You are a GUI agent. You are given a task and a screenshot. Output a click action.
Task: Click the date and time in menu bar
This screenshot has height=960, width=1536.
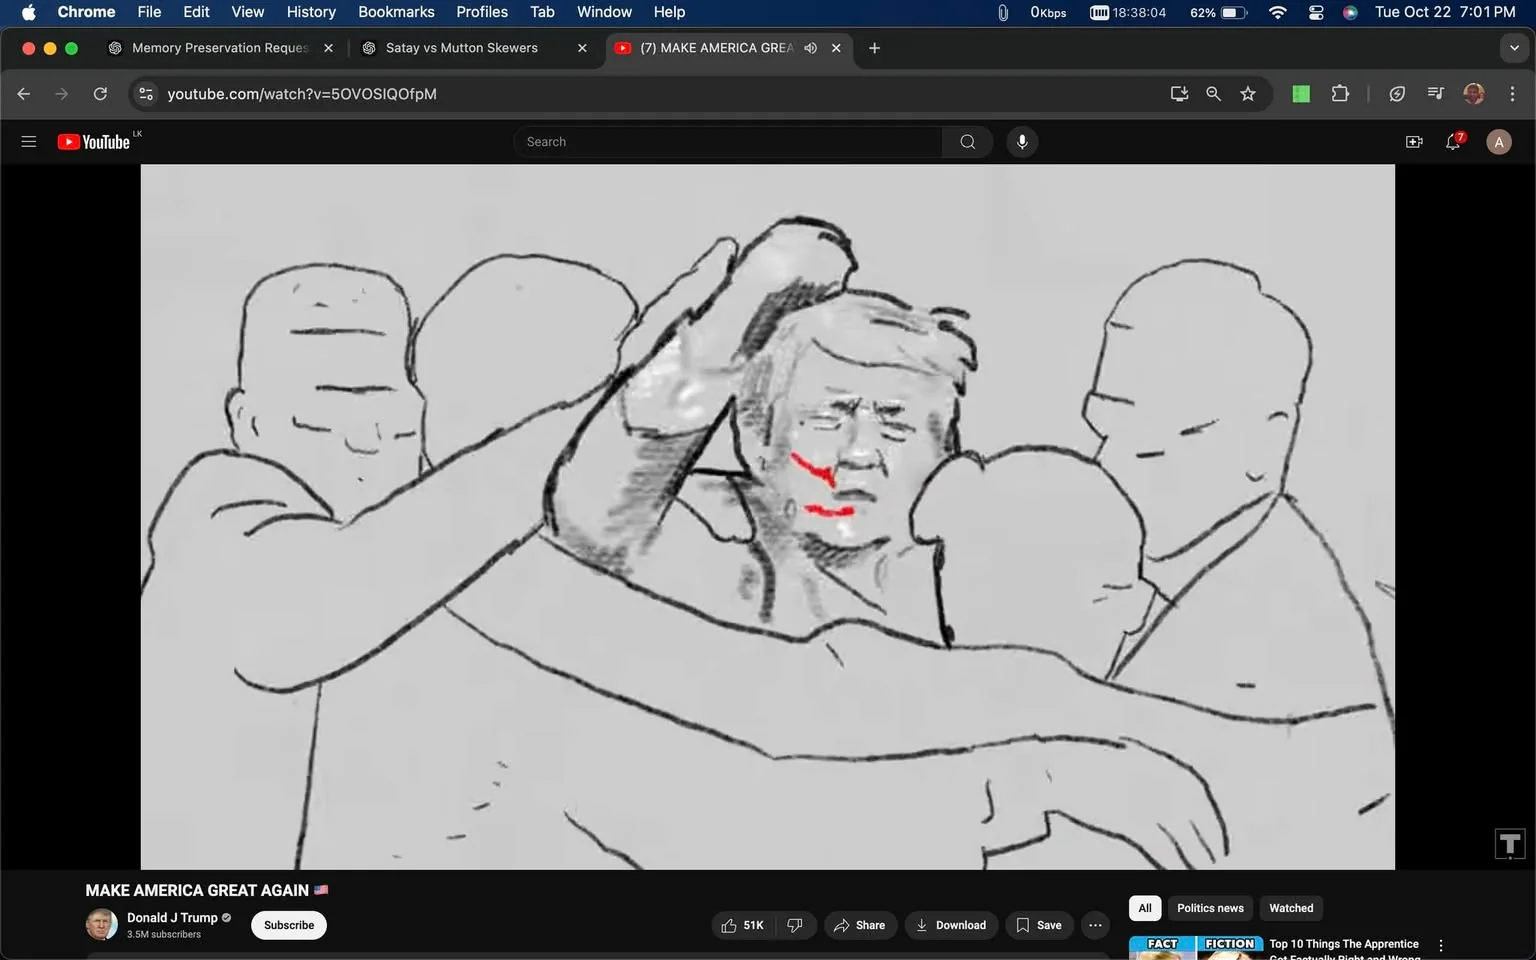click(1445, 12)
